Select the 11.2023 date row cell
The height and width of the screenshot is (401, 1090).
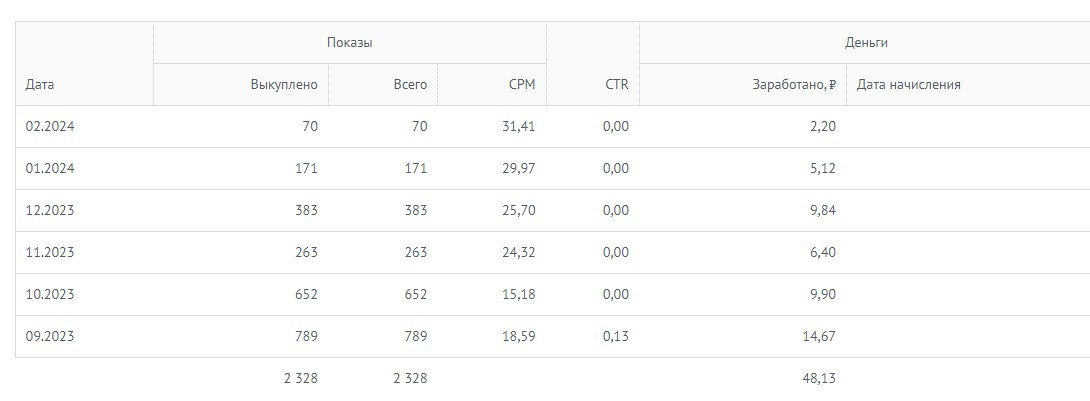(x=50, y=252)
